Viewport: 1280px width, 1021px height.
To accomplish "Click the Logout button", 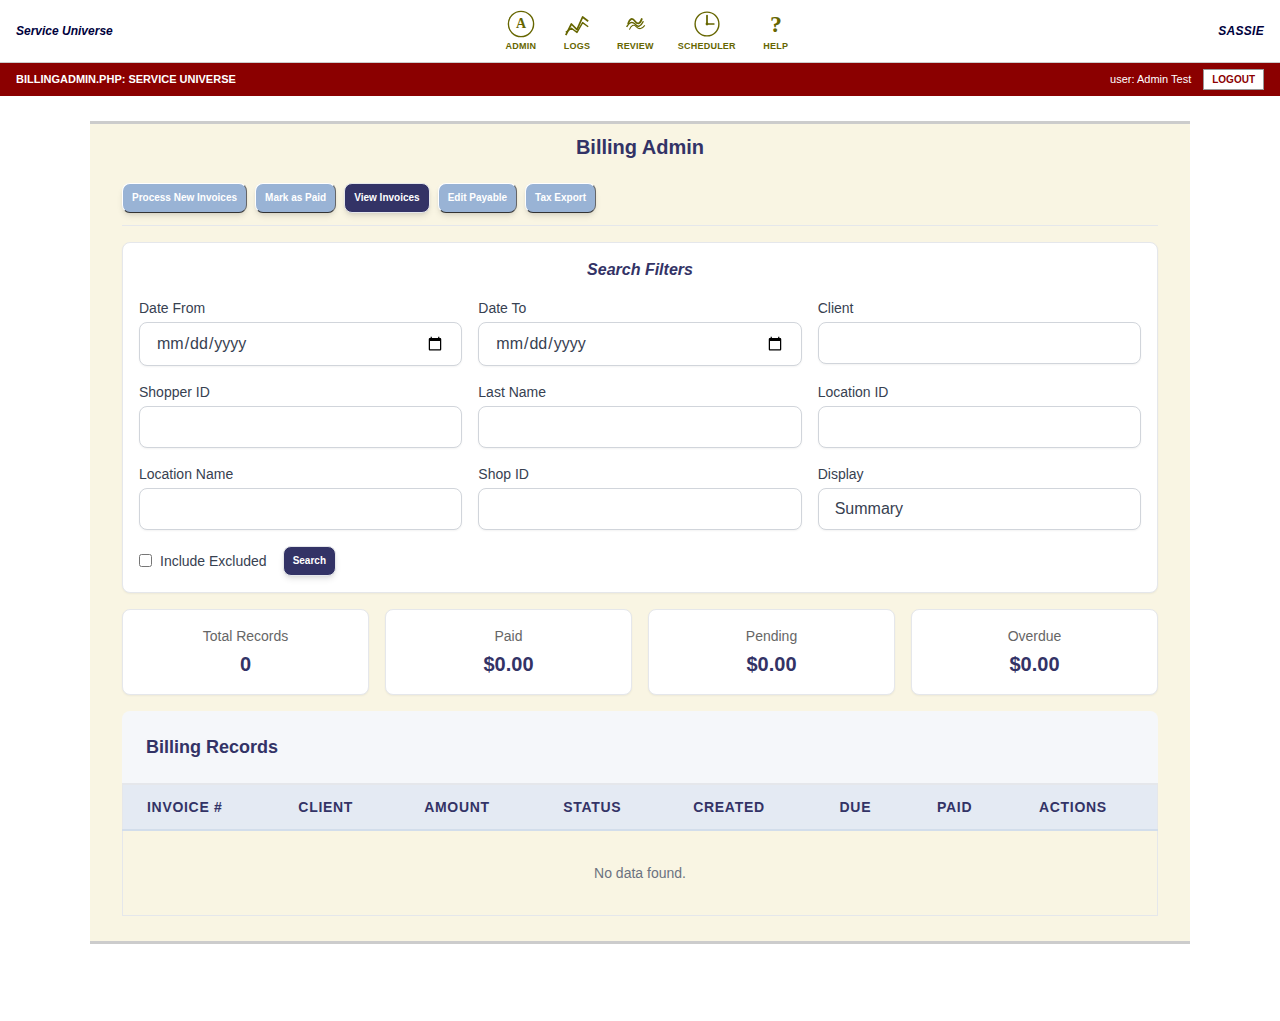I will pyautogui.click(x=1233, y=79).
